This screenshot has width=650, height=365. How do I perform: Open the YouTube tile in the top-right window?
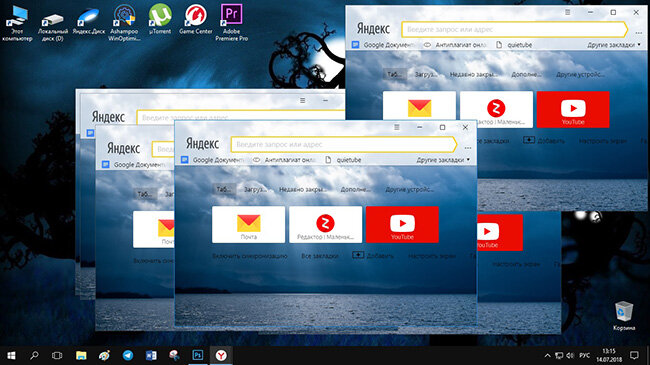[573, 110]
